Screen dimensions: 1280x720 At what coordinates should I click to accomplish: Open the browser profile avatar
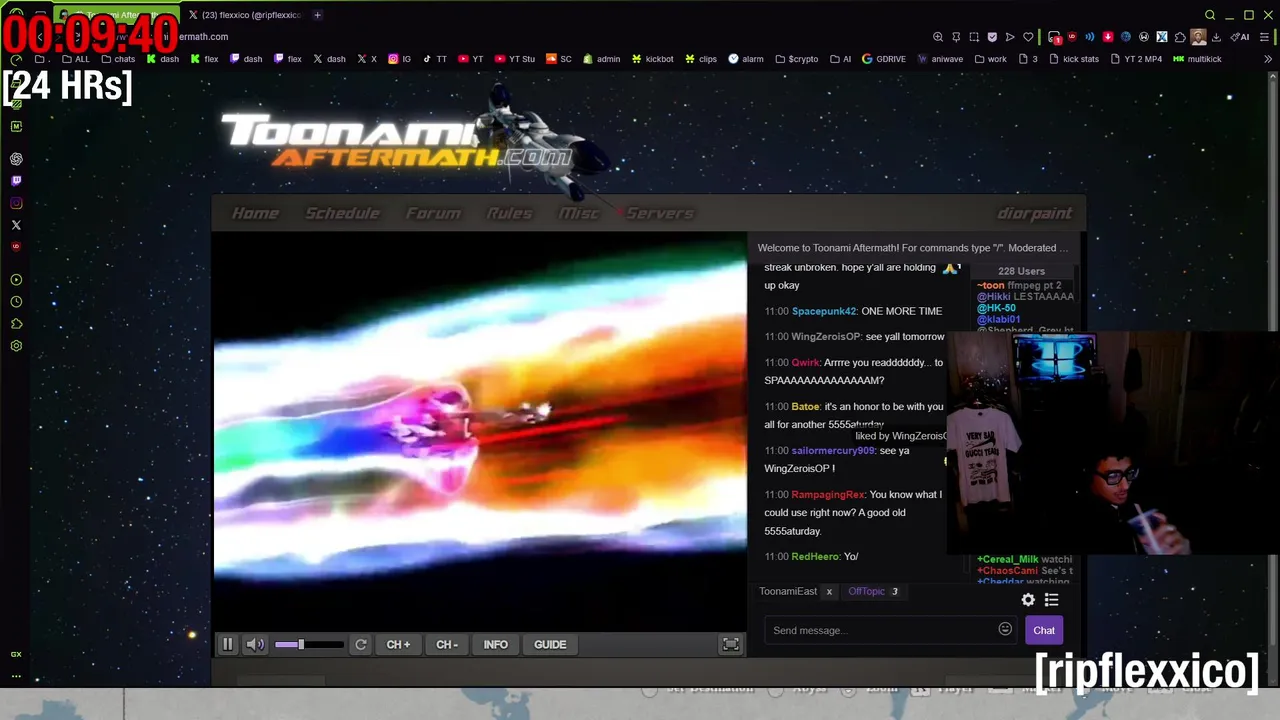coord(1198,37)
